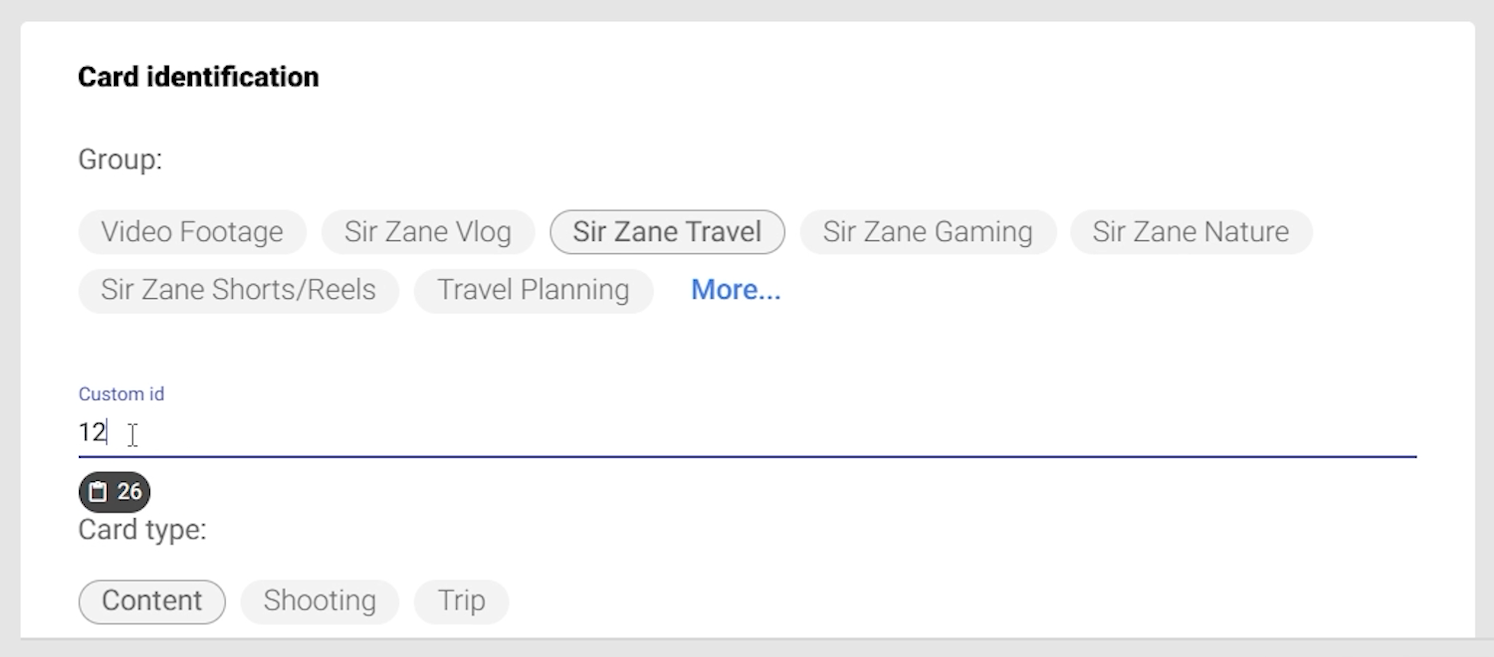
Task: Choose the Sir Zane Shorts/Reels group
Action: point(238,290)
